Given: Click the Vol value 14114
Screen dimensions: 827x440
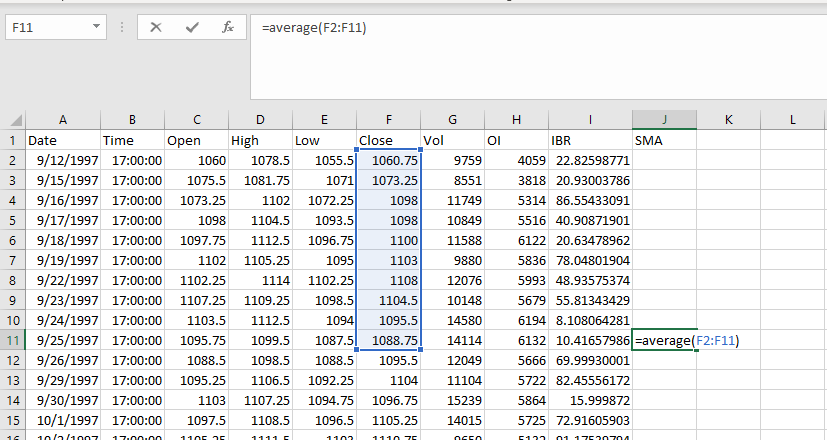Looking at the screenshot, I should (452, 341).
